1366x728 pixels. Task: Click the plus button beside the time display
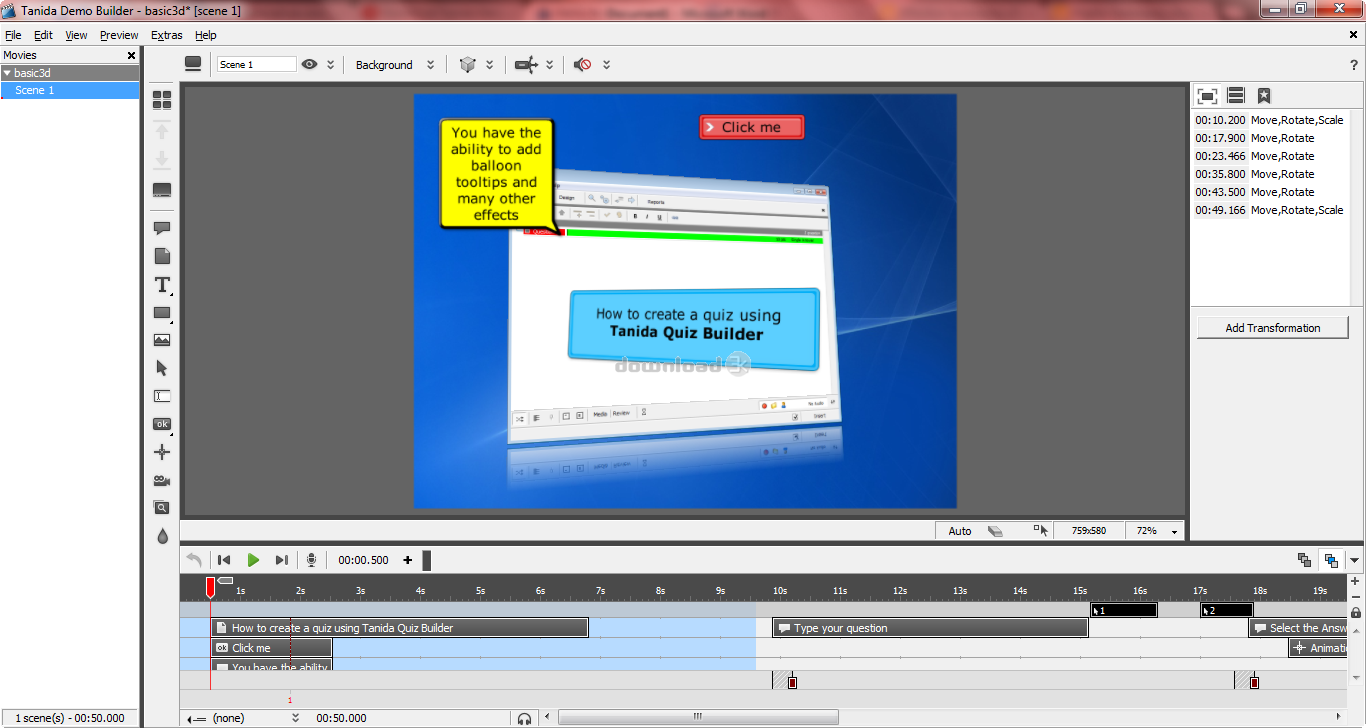[407, 560]
